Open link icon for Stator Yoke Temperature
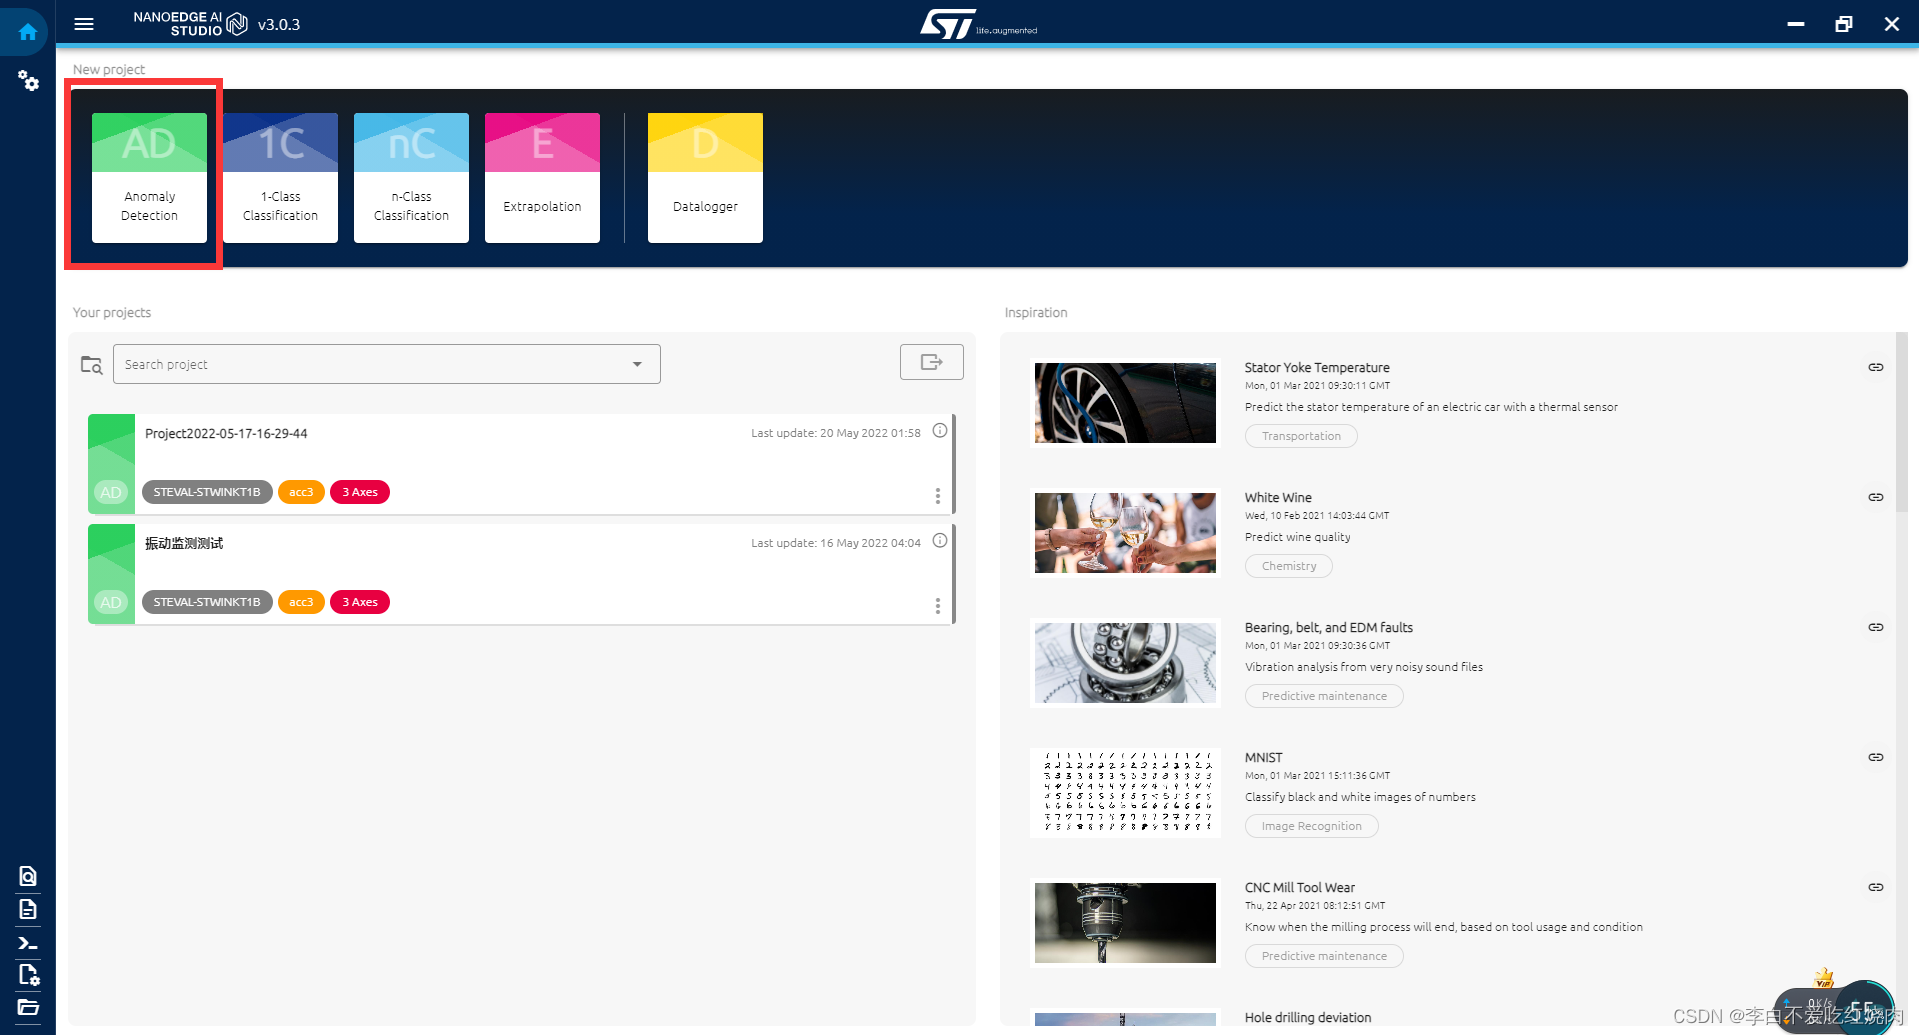The width and height of the screenshot is (1919, 1035). click(x=1876, y=367)
